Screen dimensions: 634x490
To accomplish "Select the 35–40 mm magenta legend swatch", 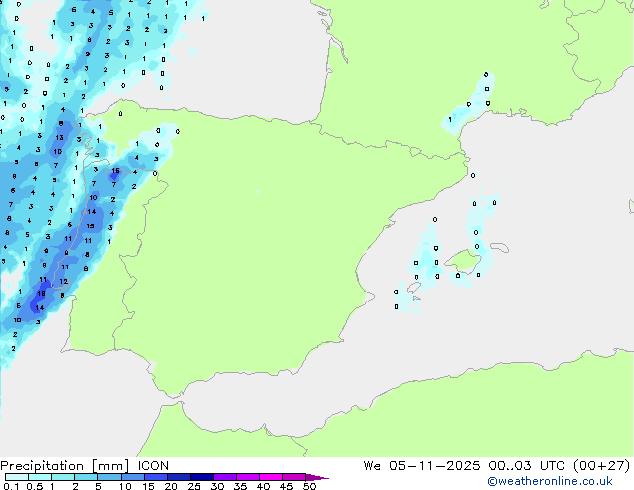I will point(248,477).
